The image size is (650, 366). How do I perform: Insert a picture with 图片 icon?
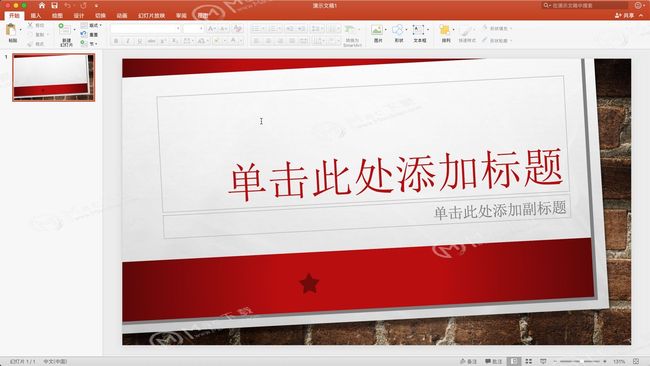click(377, 30)
